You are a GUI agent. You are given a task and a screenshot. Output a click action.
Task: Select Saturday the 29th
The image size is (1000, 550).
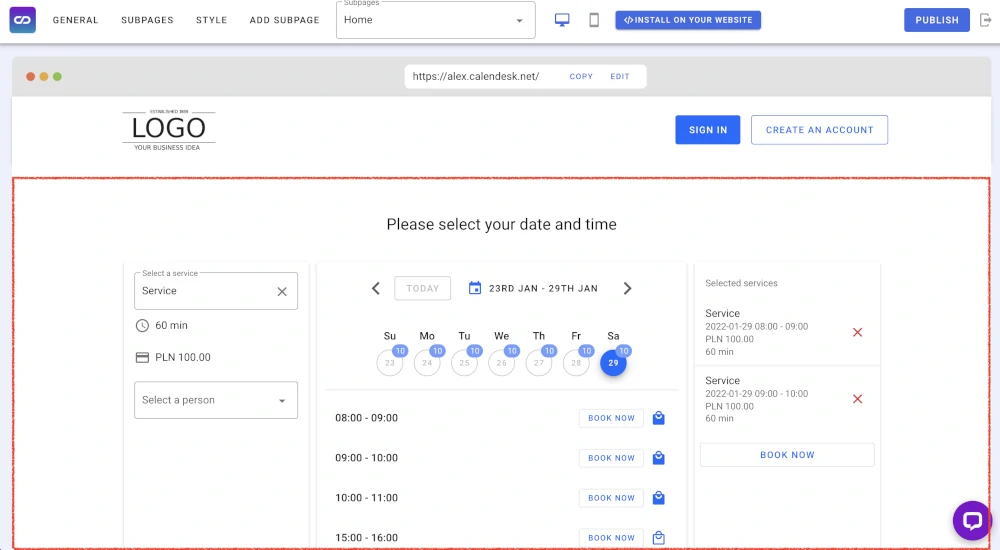pyautogui.click(x=613, y=362)
